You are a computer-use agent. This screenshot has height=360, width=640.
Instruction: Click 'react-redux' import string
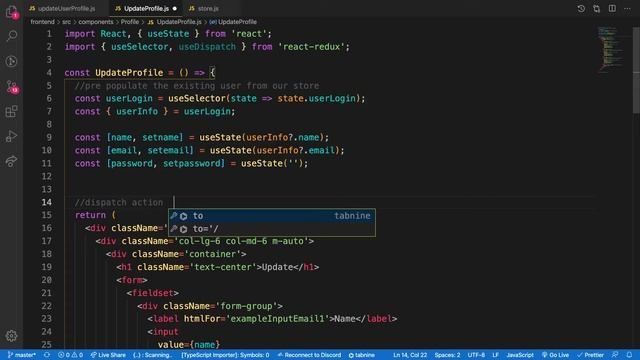point(311,47)
